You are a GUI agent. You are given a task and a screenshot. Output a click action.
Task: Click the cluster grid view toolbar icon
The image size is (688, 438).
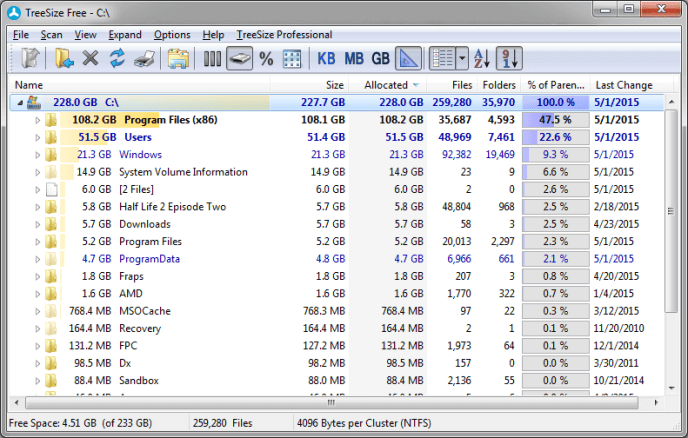(x=292, y=59)
